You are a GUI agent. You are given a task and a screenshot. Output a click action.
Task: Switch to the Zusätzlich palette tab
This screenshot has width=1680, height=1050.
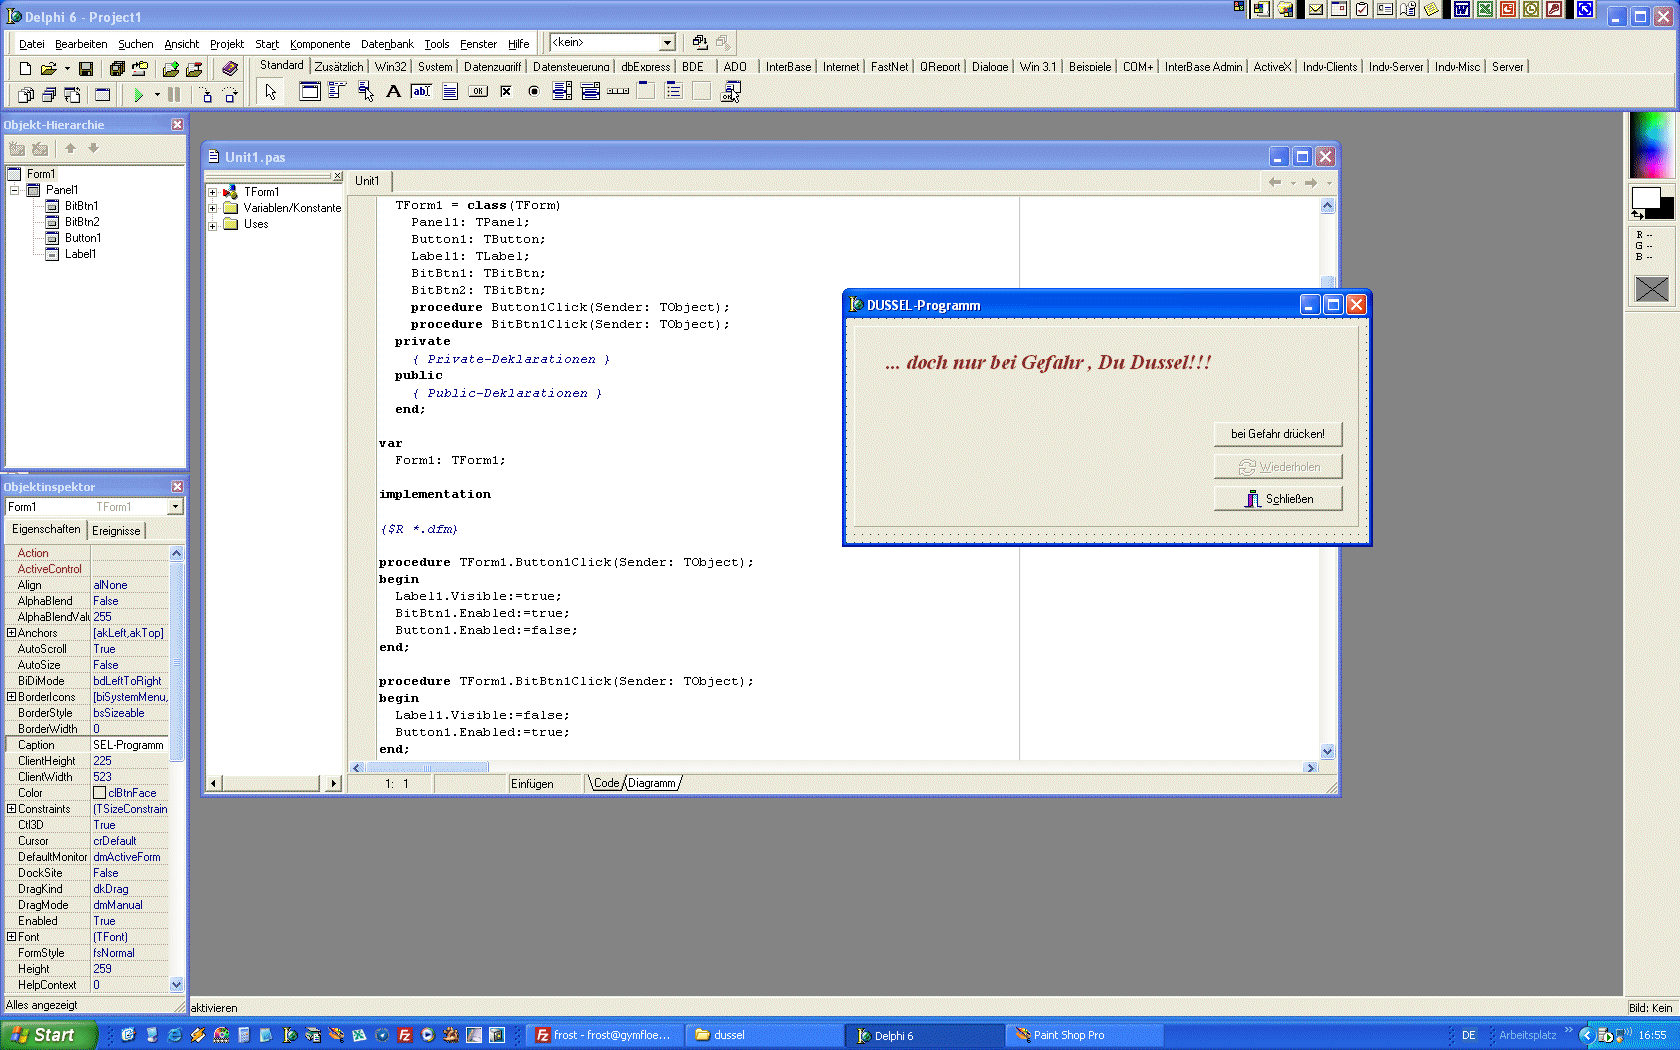pyautogui.click(x=339, y=67)
